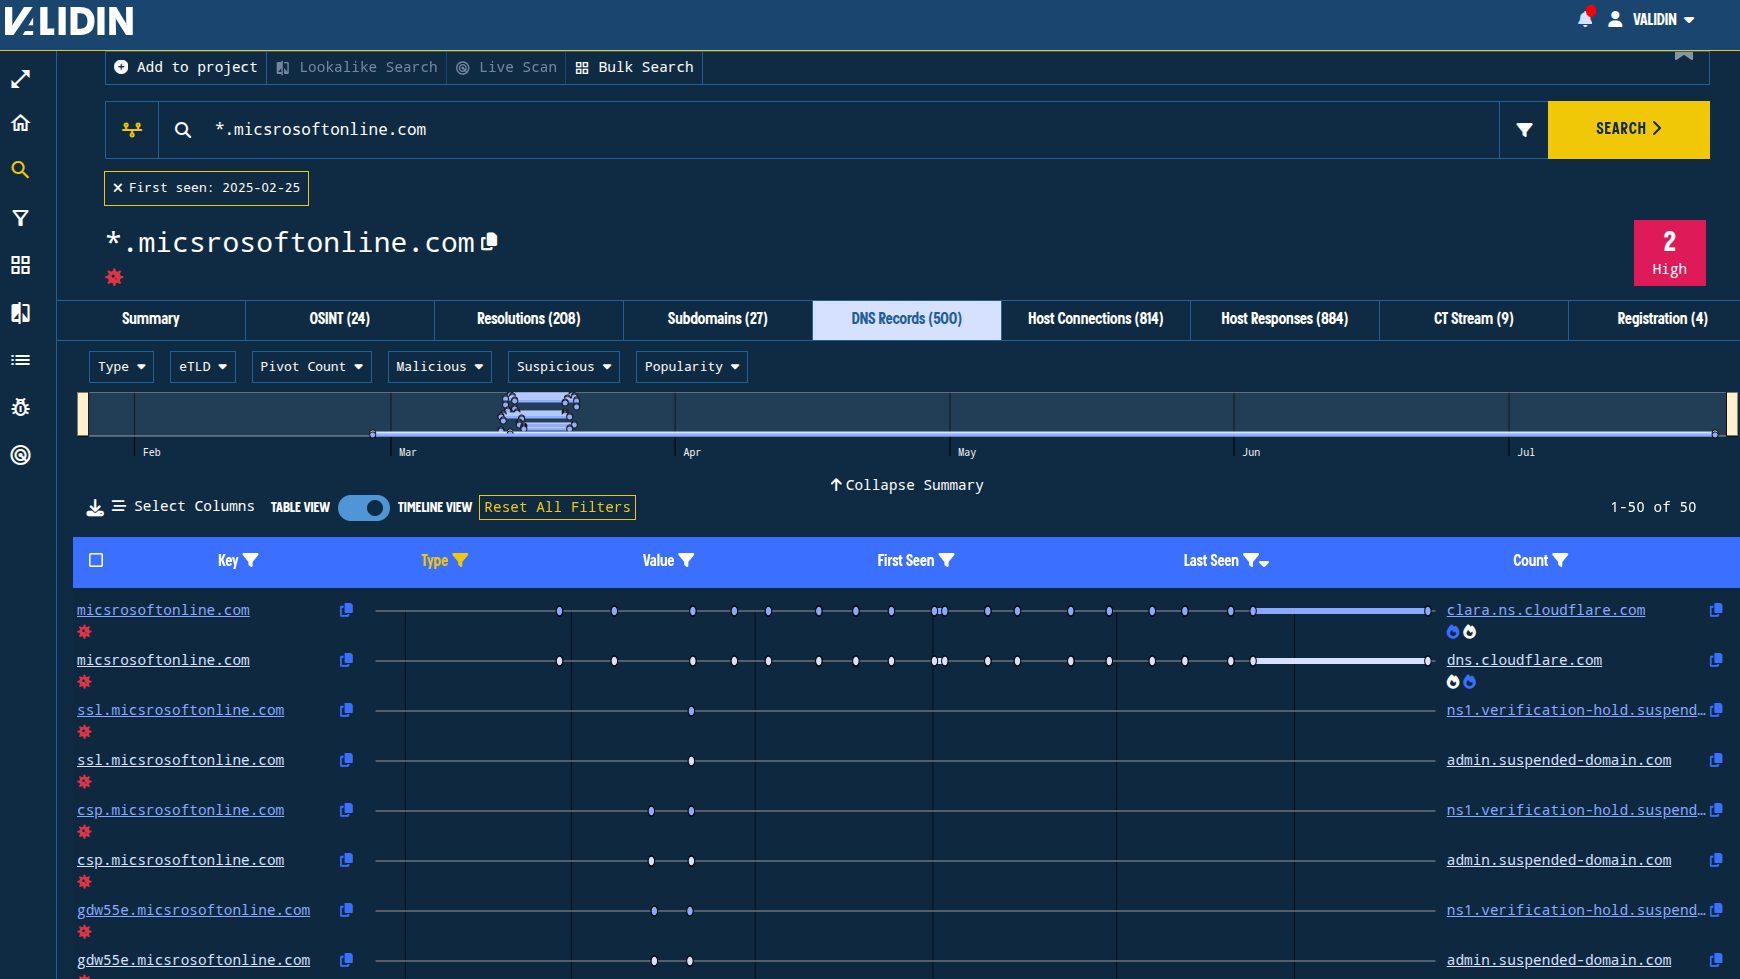The image size is (1740, 979).
Task: Click the Validin logo
Action: point(69,21)
